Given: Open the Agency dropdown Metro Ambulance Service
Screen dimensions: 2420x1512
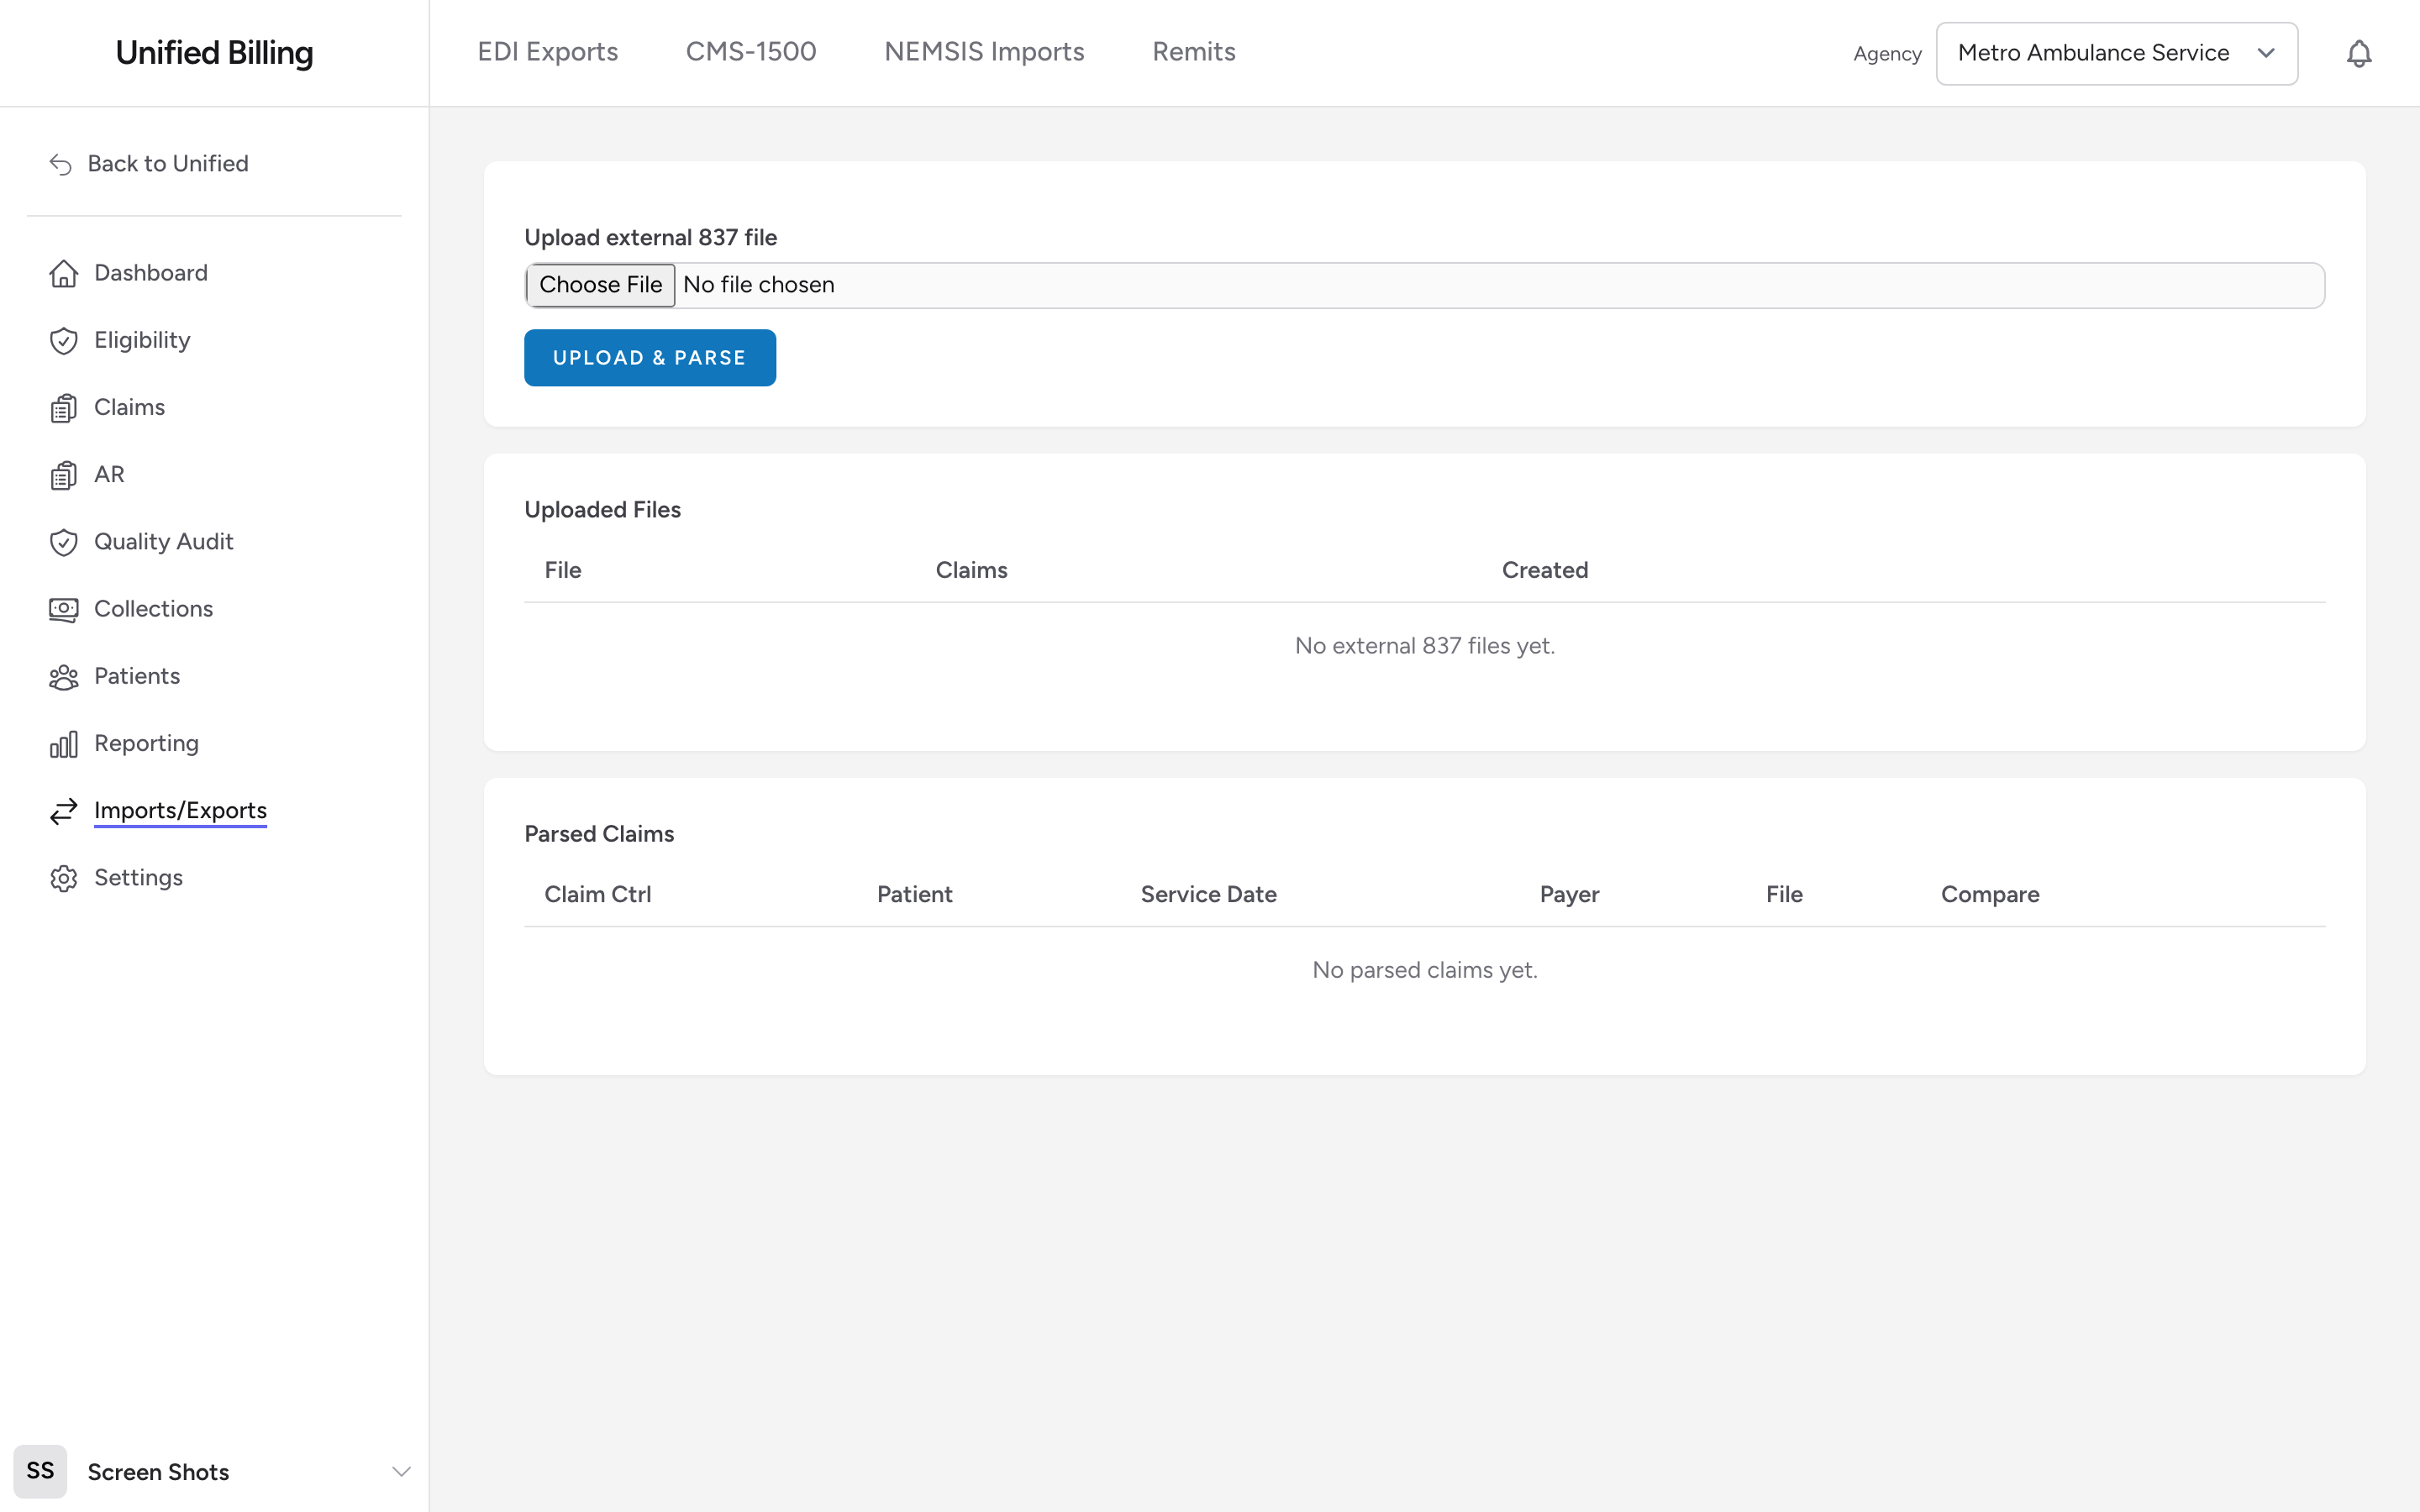Looking at the screenshot, I should tap(2116, 53).
